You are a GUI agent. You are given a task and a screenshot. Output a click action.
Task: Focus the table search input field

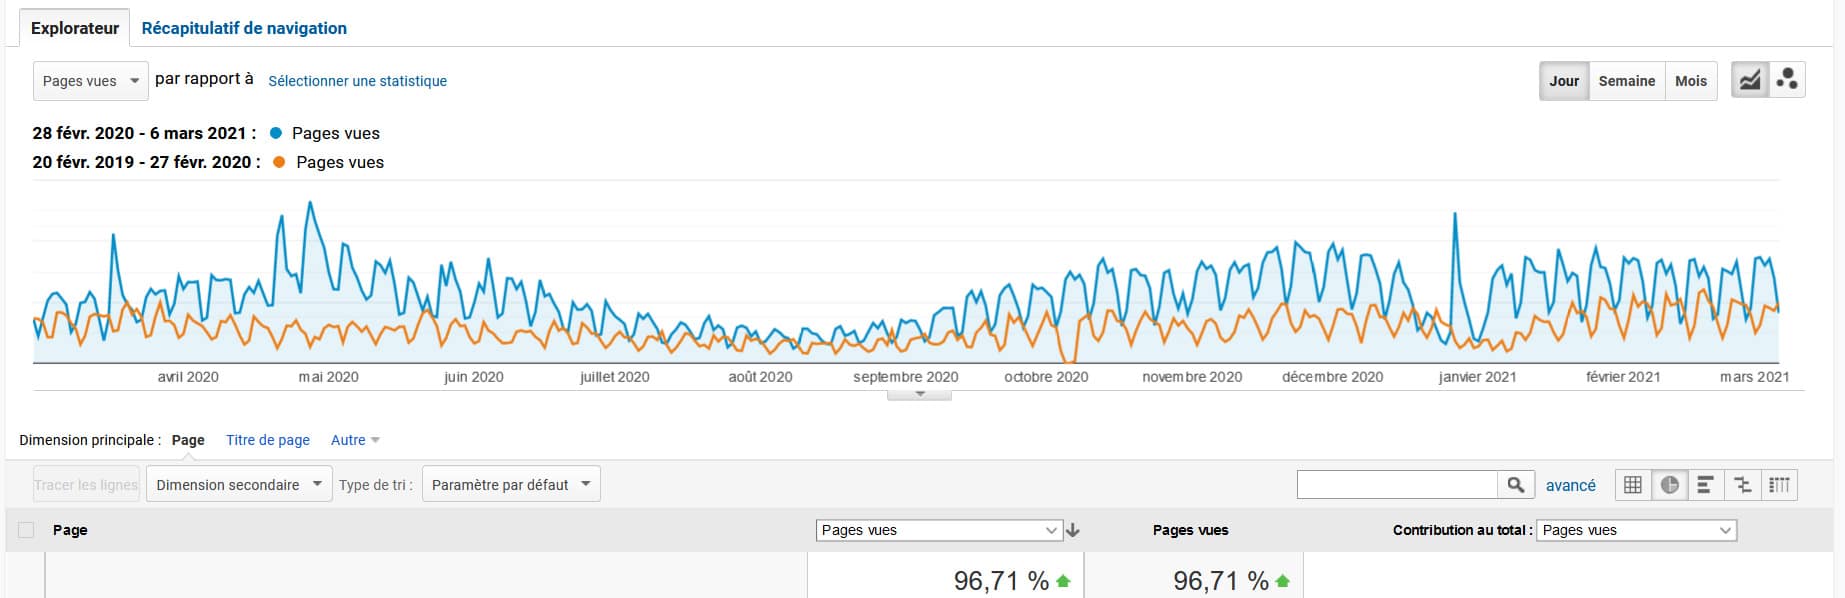click(x=1396, y=485)
